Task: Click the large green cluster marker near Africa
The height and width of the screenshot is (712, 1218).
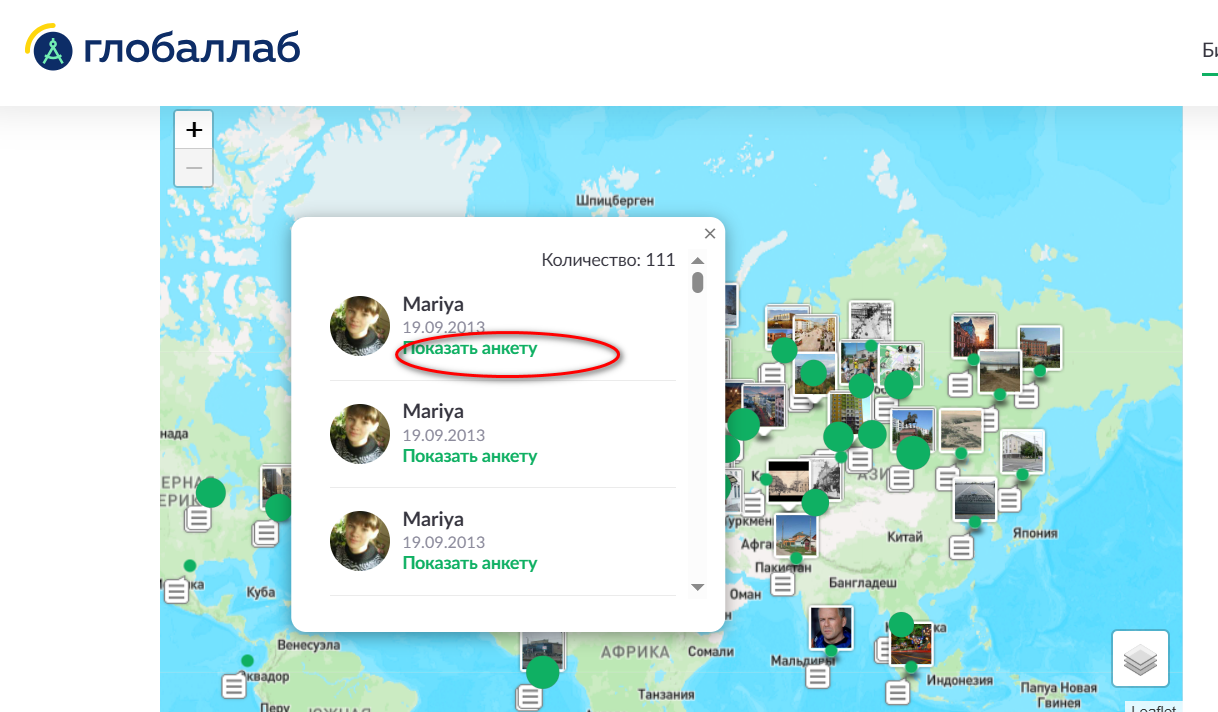Action: pos(542,672)
